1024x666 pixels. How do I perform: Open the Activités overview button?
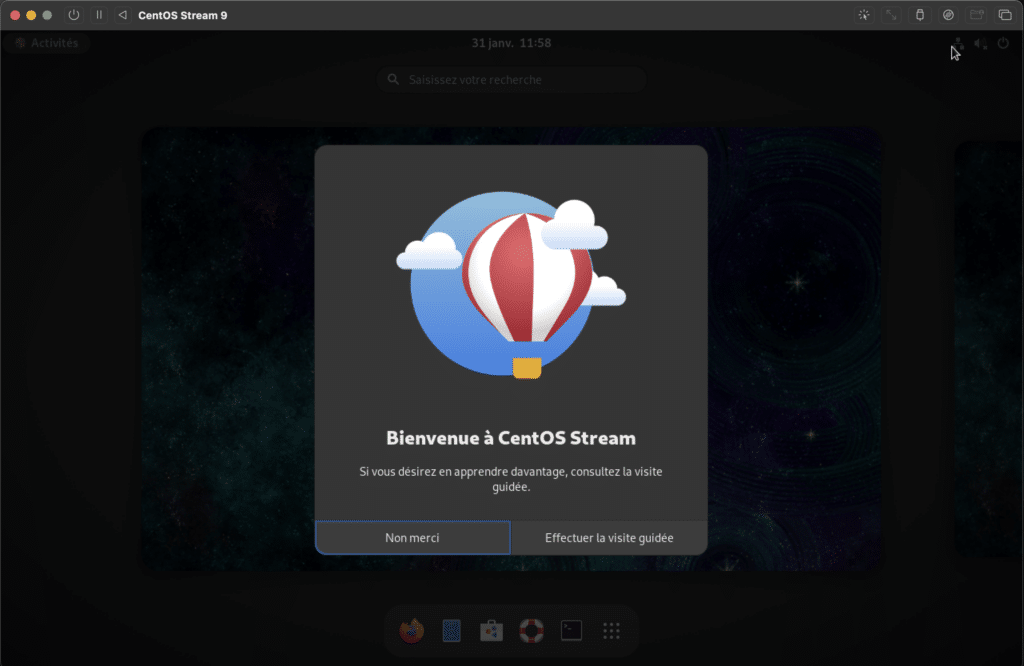coord(47,43)
